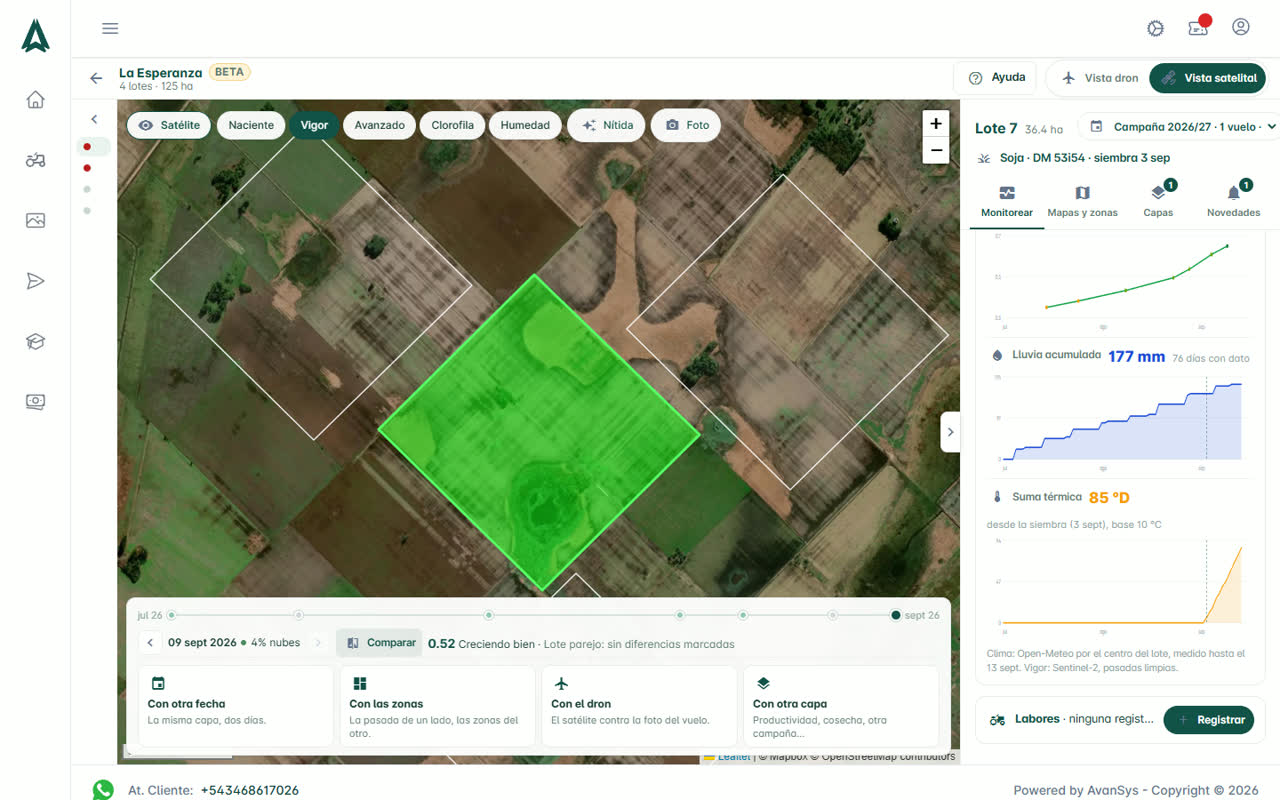Click the Foto button
This screenshot has width=1280, height=800.
point(686,125)
